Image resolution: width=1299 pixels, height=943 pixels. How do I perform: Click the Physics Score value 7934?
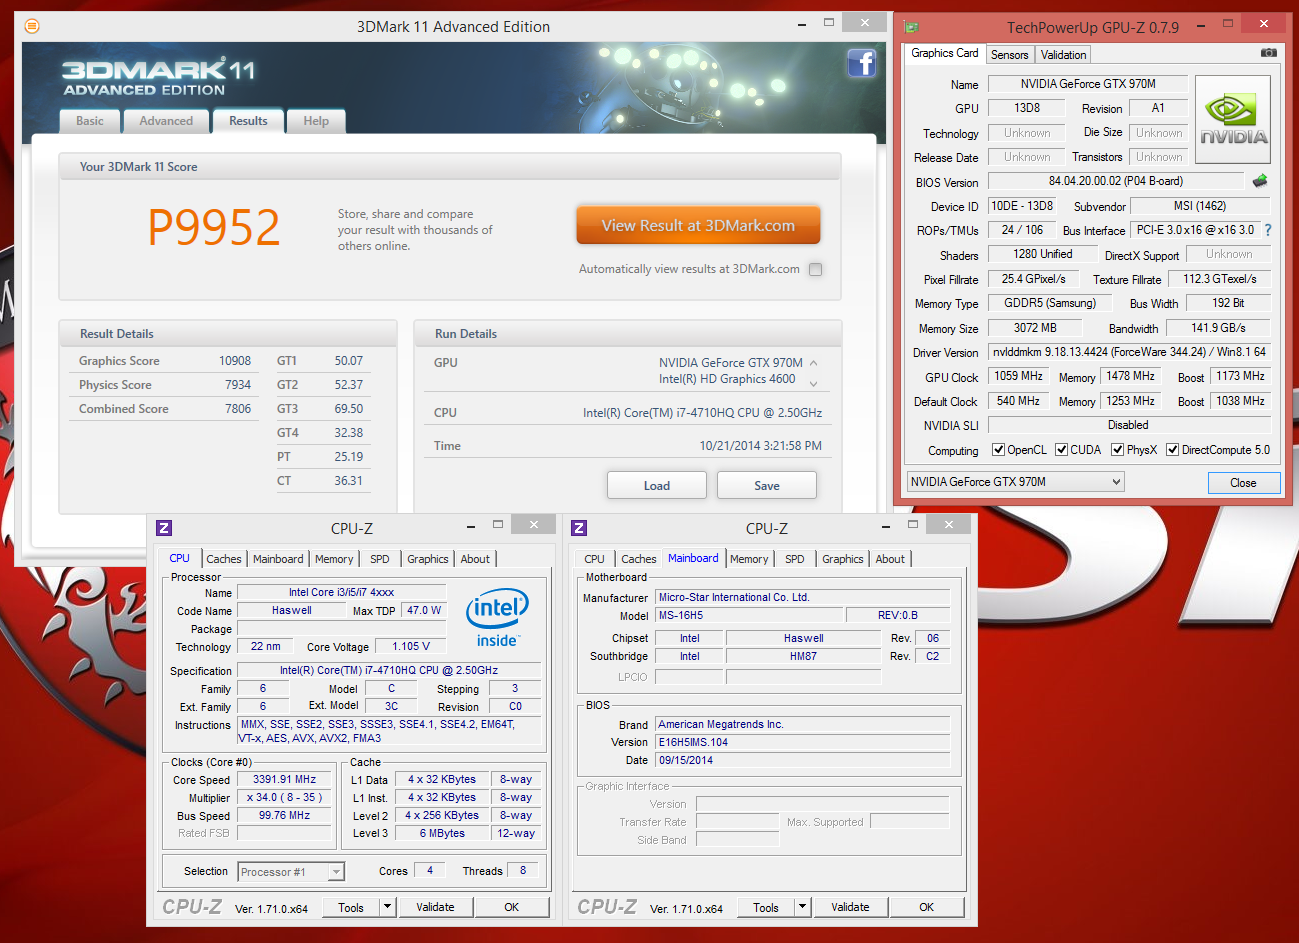238,385
